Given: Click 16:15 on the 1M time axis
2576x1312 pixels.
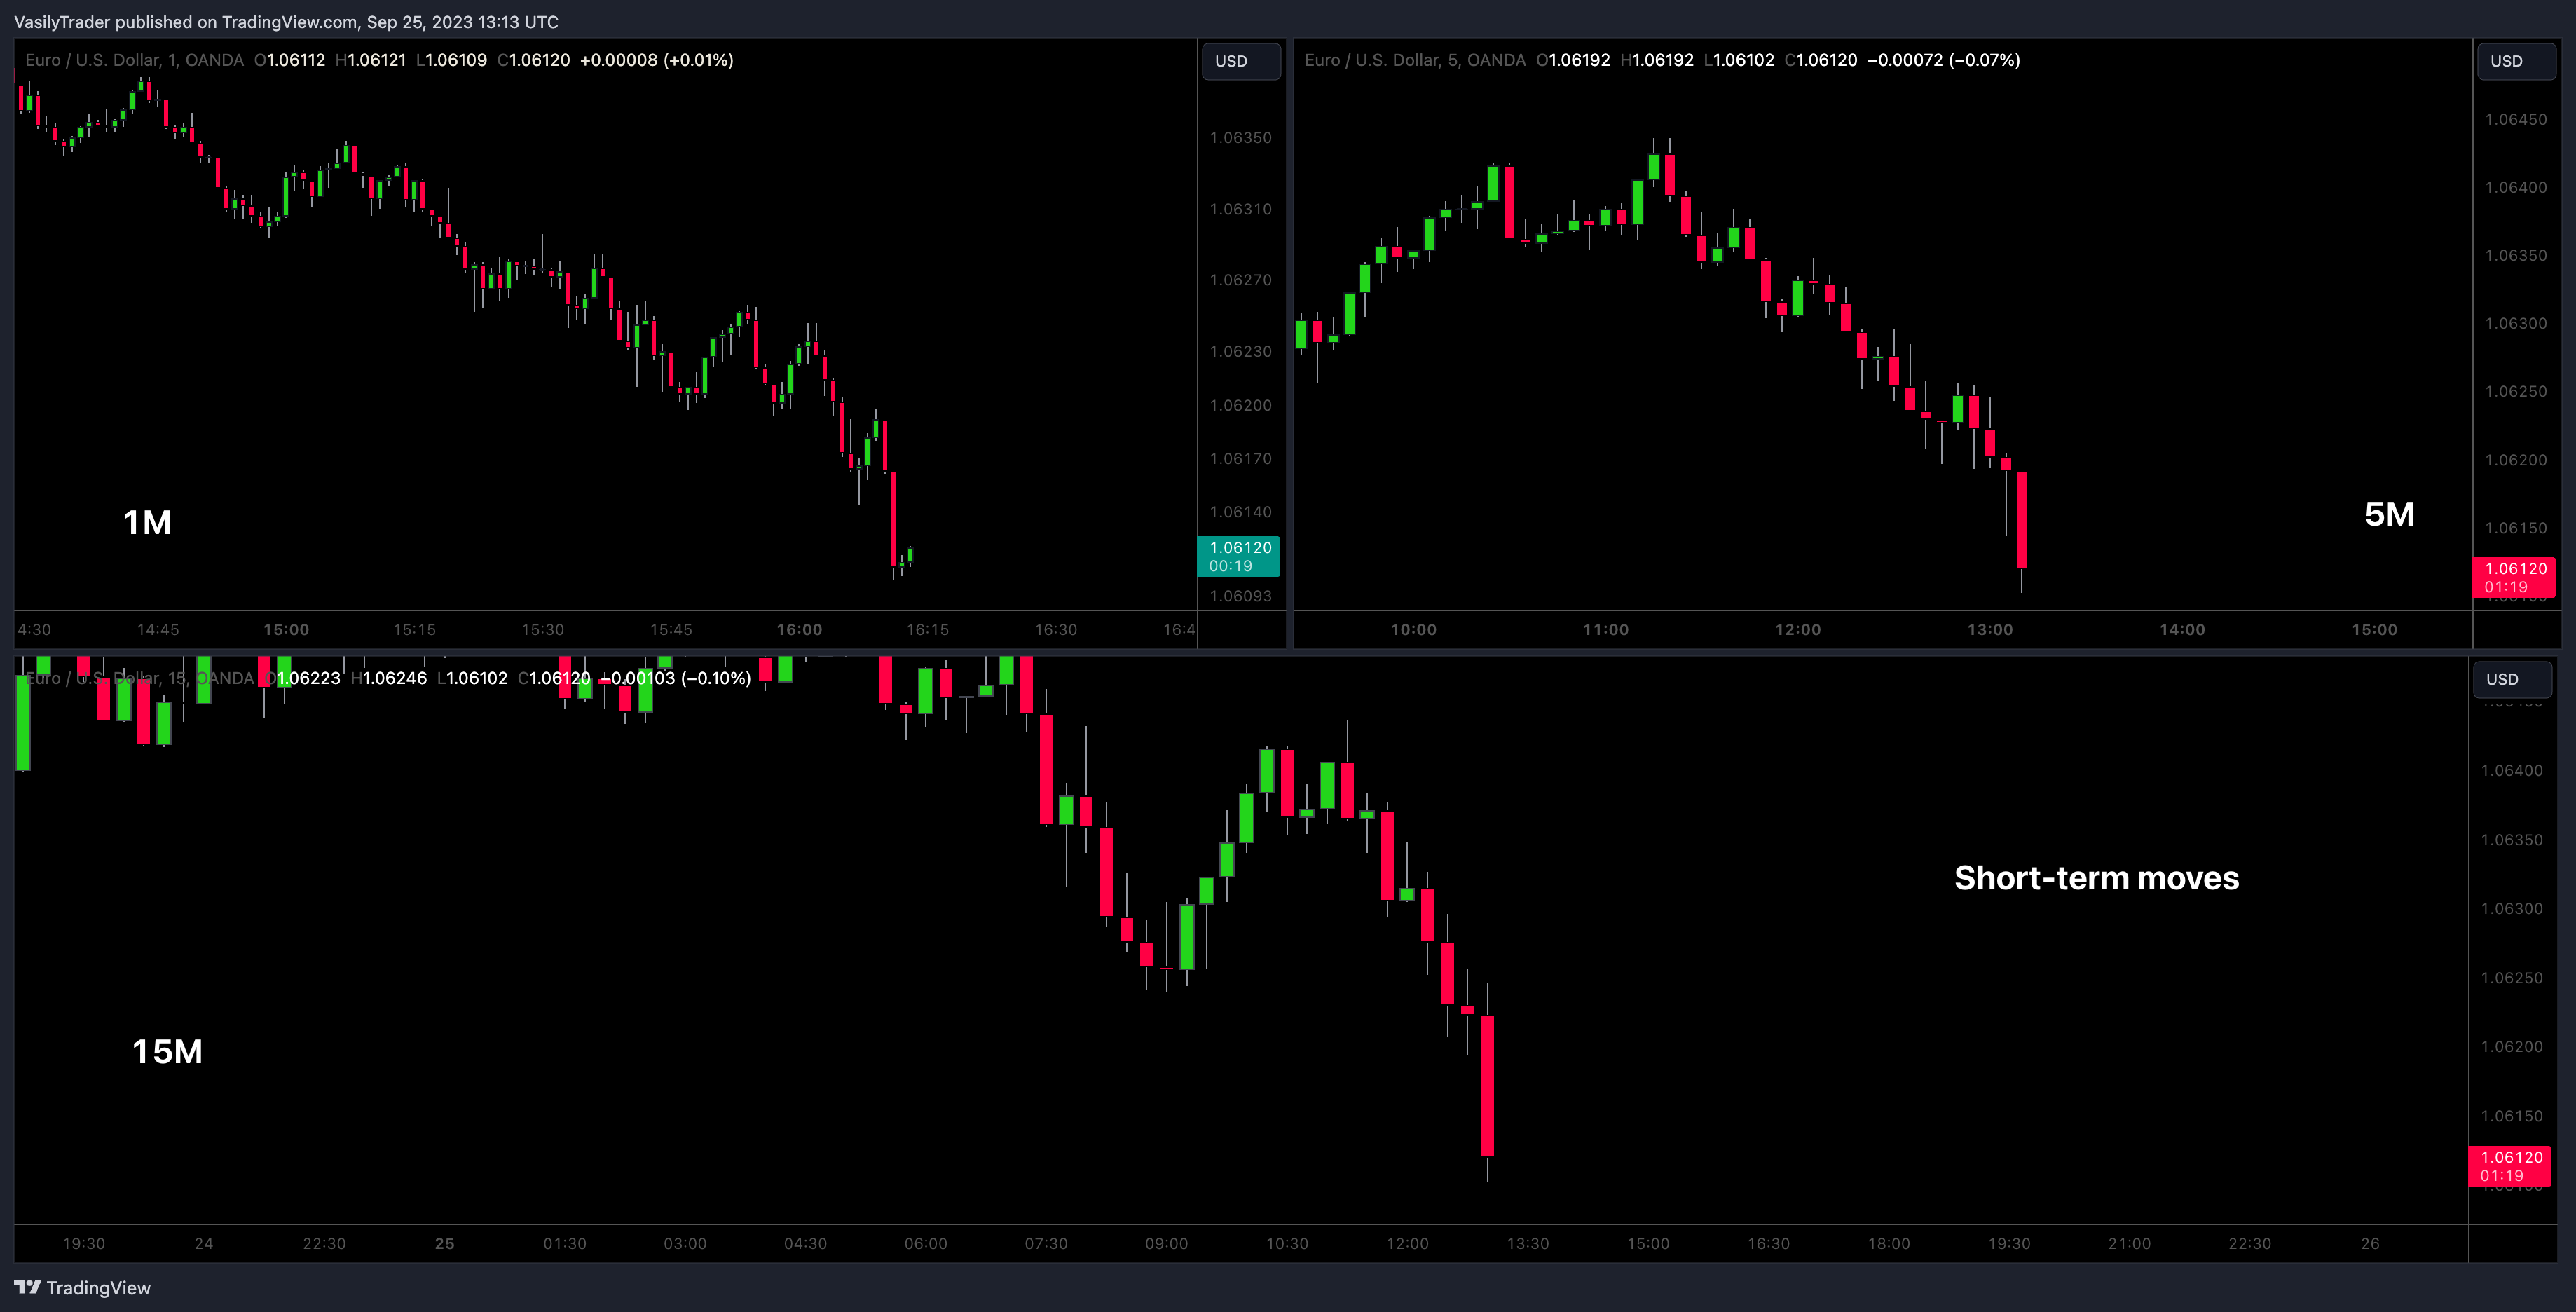Looking at the screenshot, I should click(x=927, y=630).
